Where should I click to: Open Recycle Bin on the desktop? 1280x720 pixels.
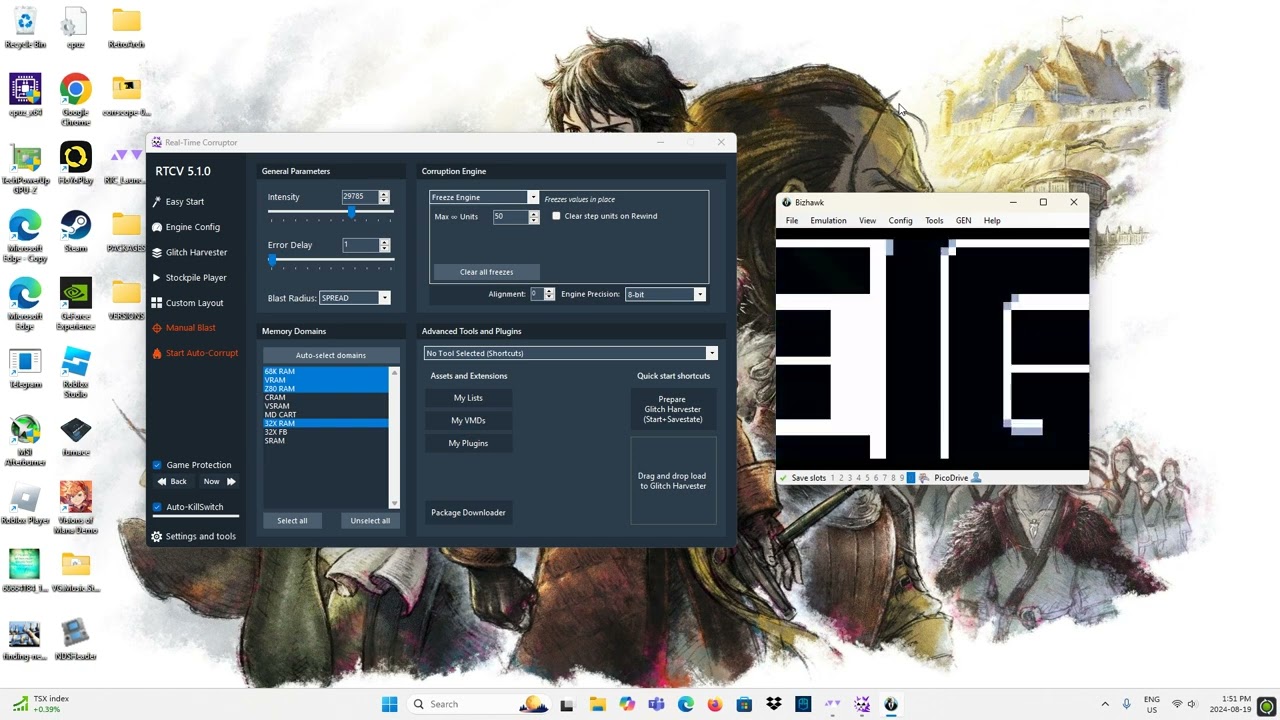click(25, 28)
